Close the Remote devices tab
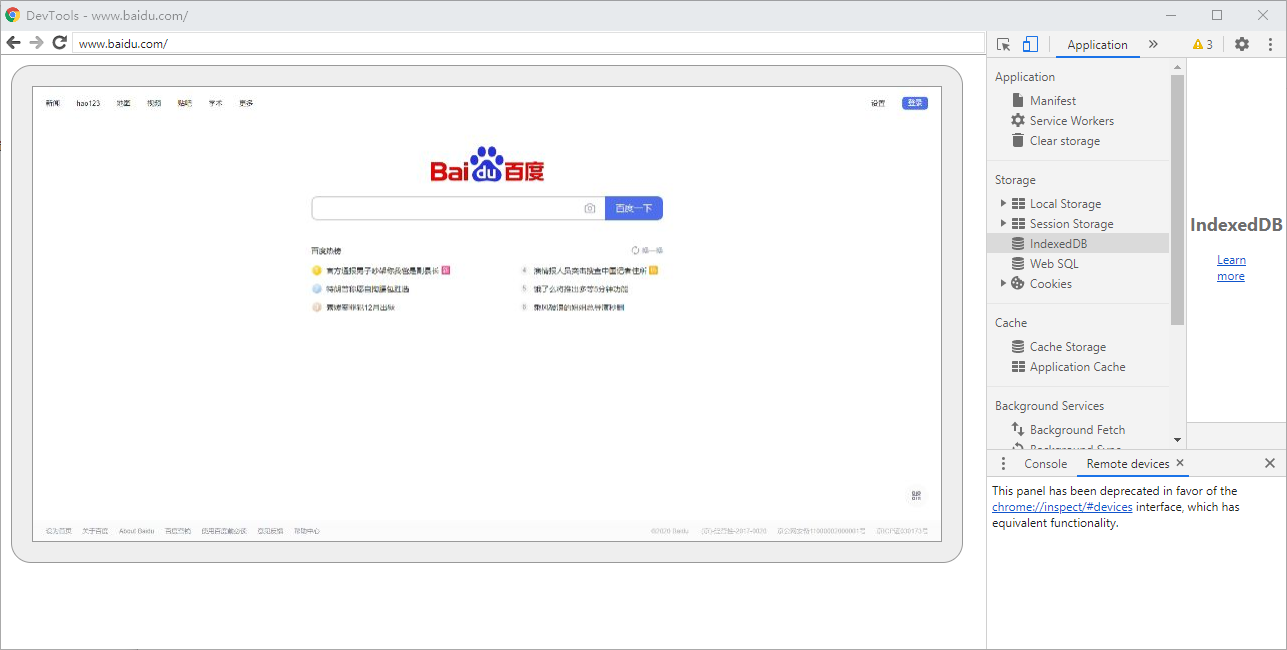Screen dimensions: 1287x650 click(1180, 463)
